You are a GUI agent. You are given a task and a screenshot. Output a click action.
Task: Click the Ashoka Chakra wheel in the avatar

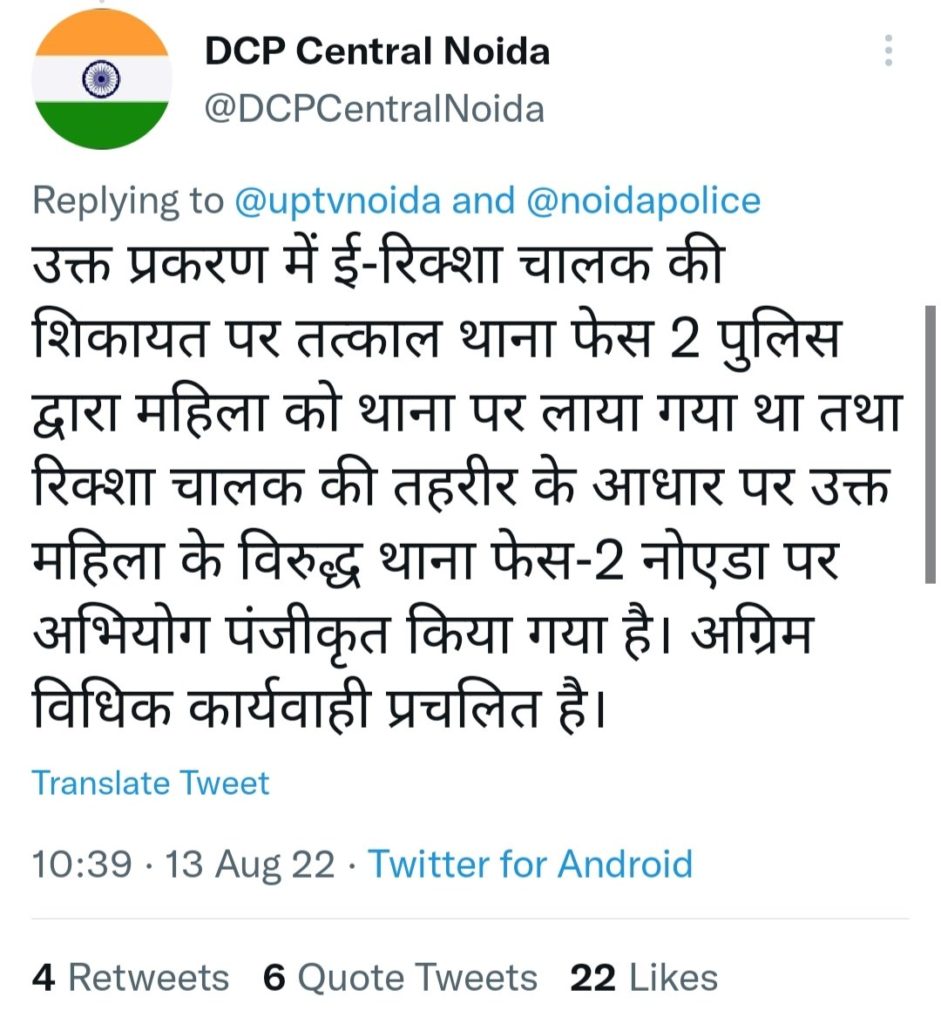coord(101,76)
